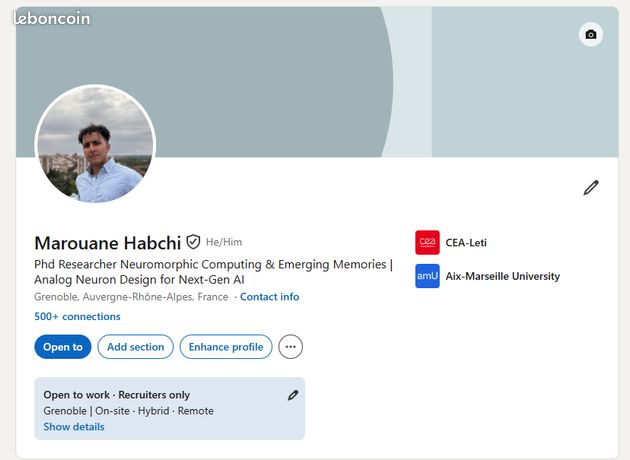Viewport: 630px width, 460px height.
Task: Select the Aix-Marseille University text link
Action: point(503,276)
